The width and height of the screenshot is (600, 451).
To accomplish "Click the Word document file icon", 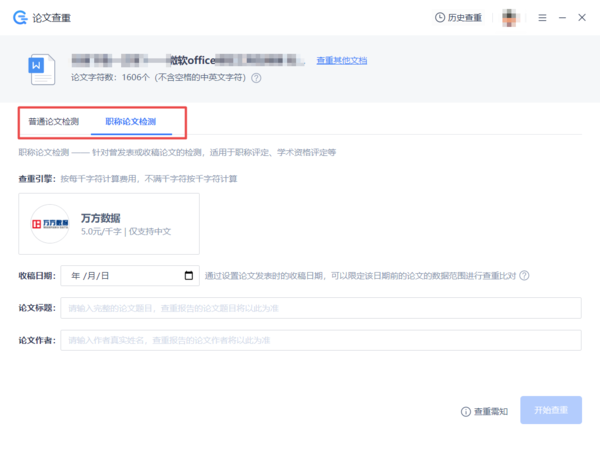I will click(x=42, y=68).
